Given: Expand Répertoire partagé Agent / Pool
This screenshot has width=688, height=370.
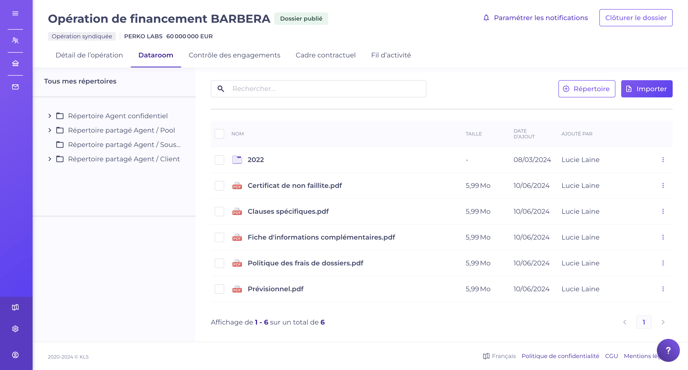Looking at the screenshot, I should [x=50, y=130].
